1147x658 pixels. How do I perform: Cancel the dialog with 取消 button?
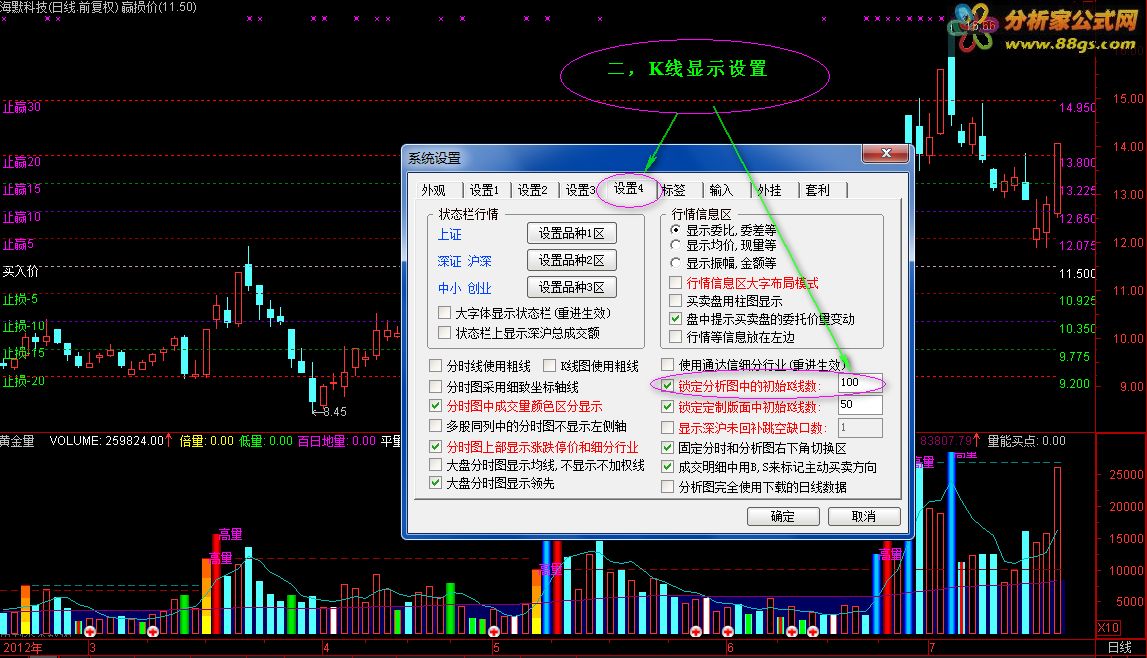(x=864, y=516)
